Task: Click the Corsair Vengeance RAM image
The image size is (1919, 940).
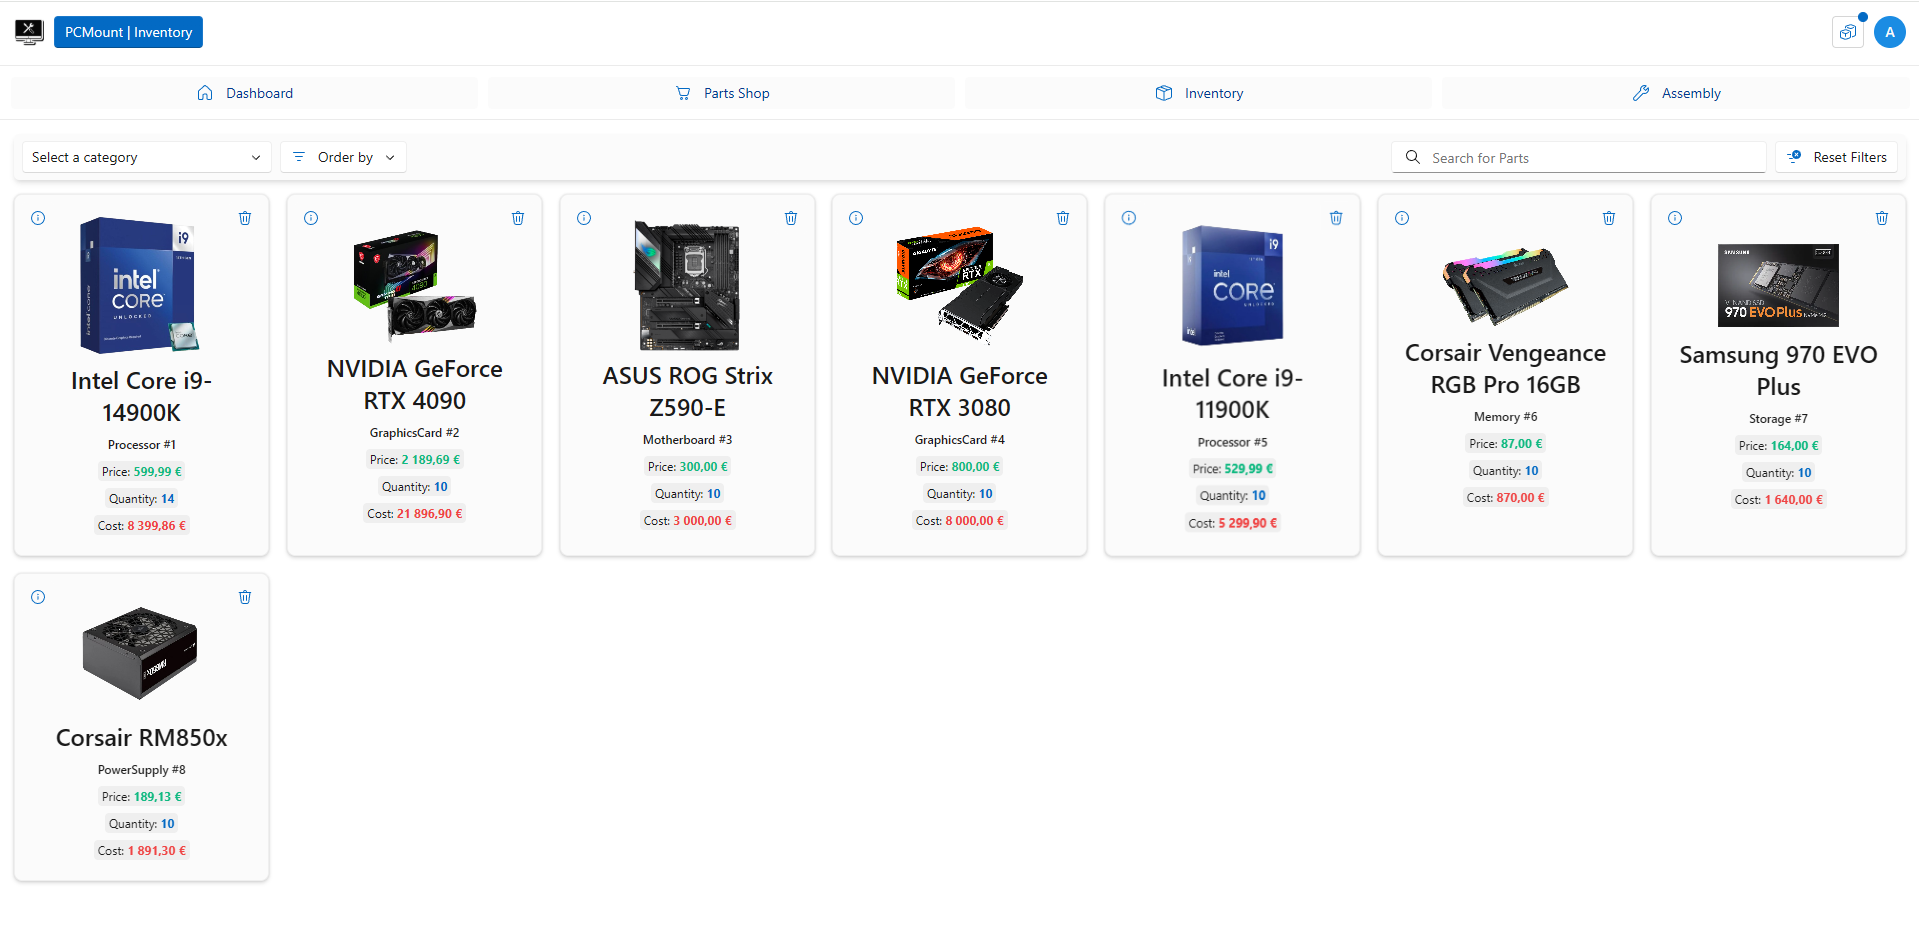Action: pos(1505,286)
